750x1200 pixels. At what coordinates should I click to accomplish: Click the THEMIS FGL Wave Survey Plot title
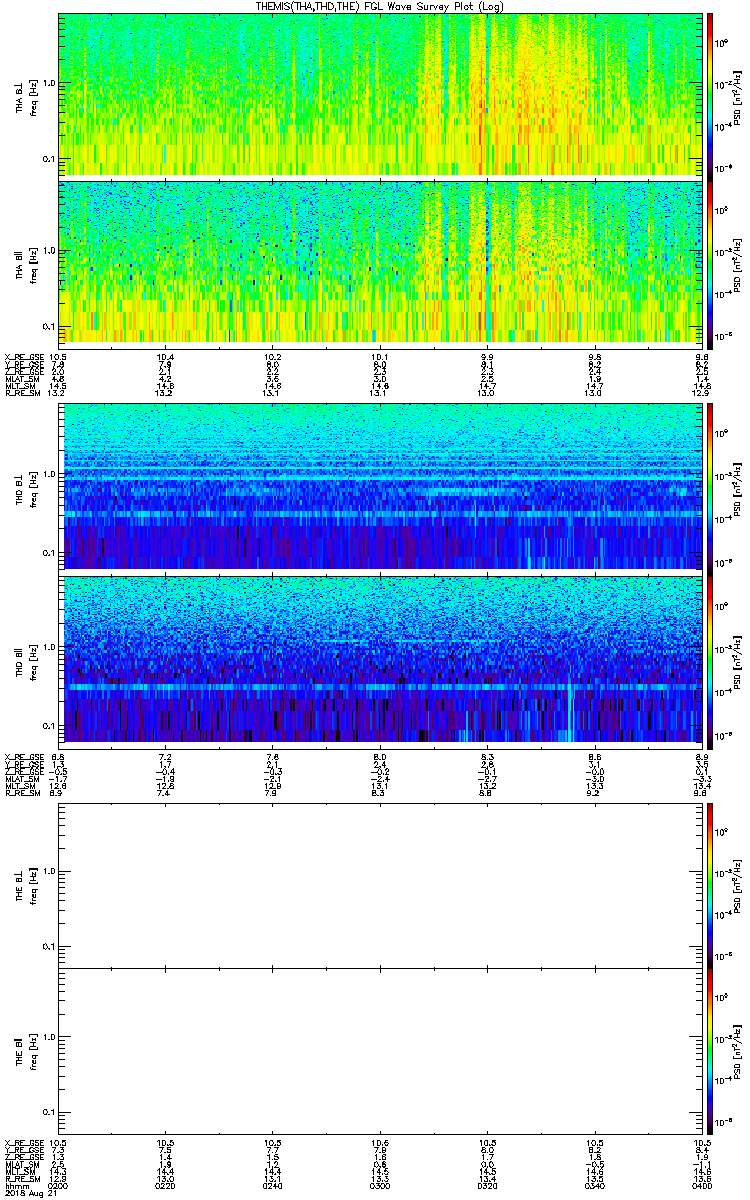378,6
